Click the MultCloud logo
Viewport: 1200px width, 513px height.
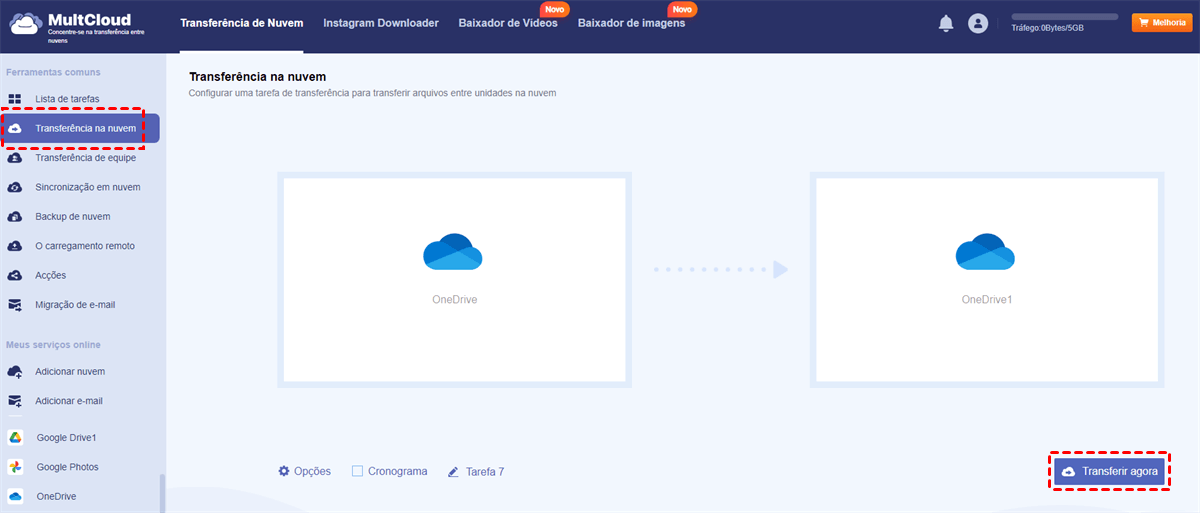(75, 24)
